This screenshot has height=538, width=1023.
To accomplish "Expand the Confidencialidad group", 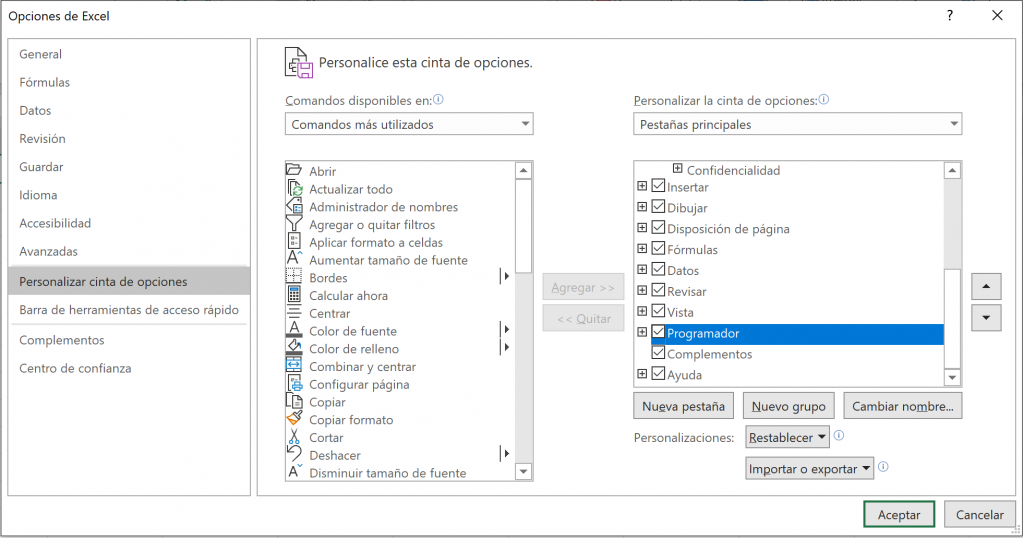I will point(678,169).
